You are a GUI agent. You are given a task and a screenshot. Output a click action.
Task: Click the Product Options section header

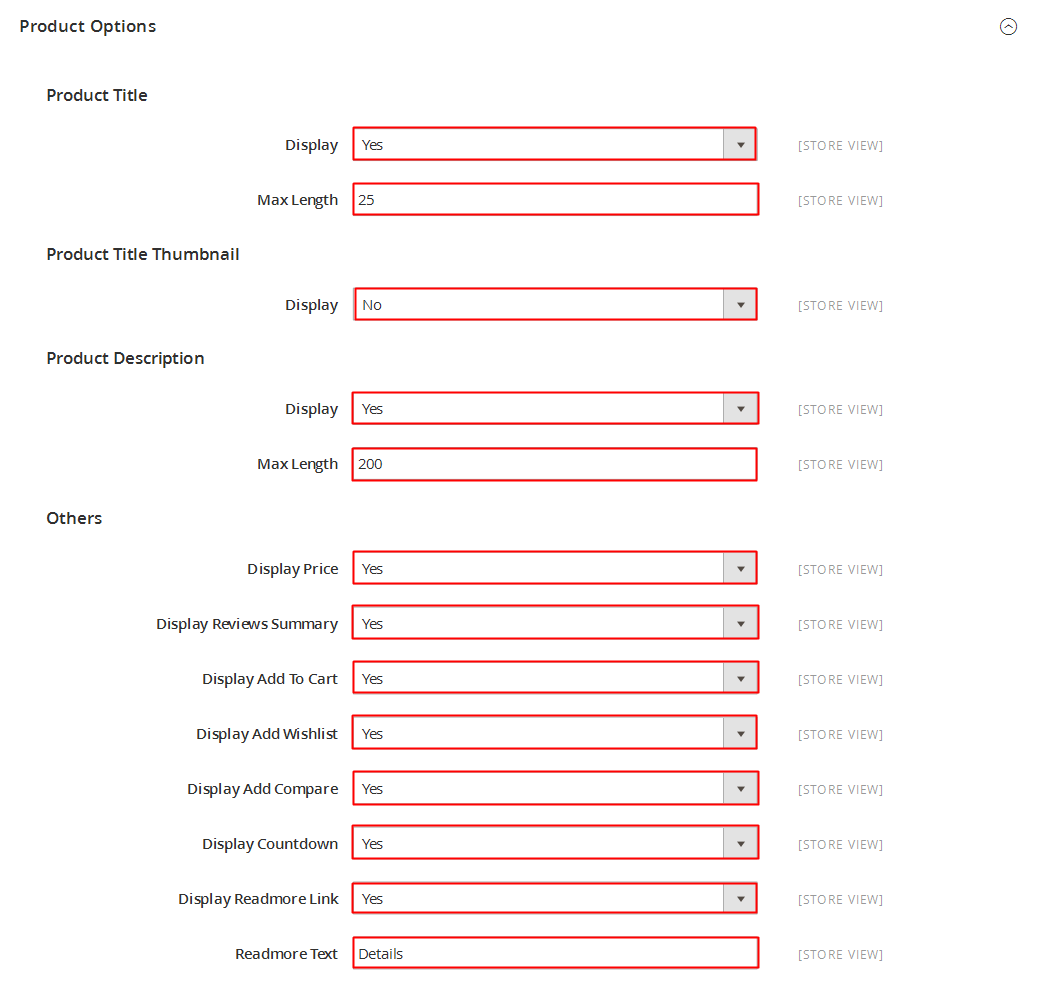(88, 27)
